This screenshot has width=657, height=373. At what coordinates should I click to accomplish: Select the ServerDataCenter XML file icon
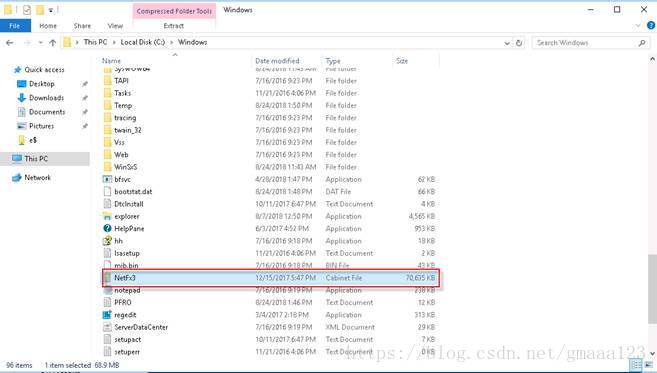108,327
